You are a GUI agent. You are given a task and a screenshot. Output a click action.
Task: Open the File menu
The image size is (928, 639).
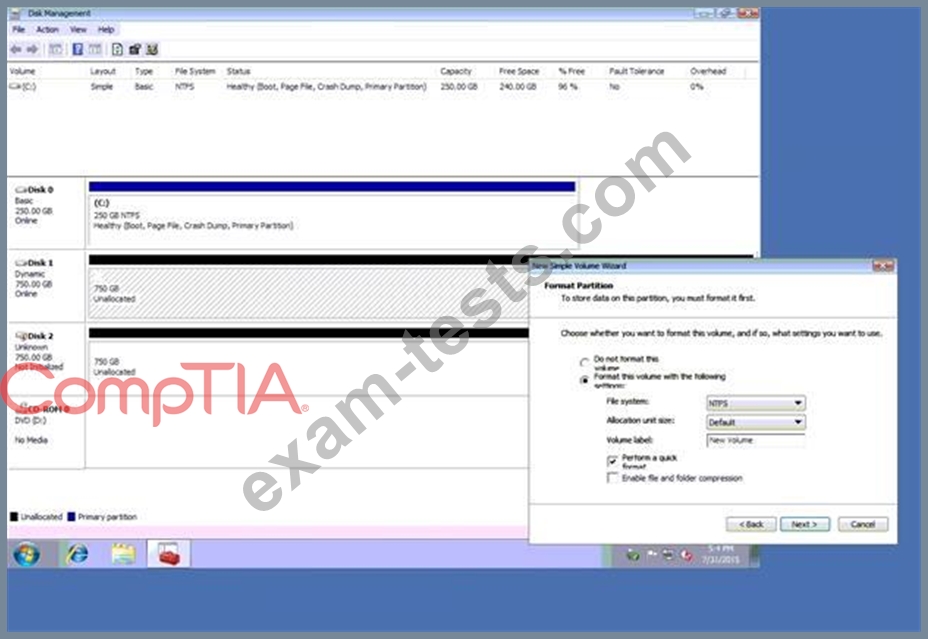(19, 30)
